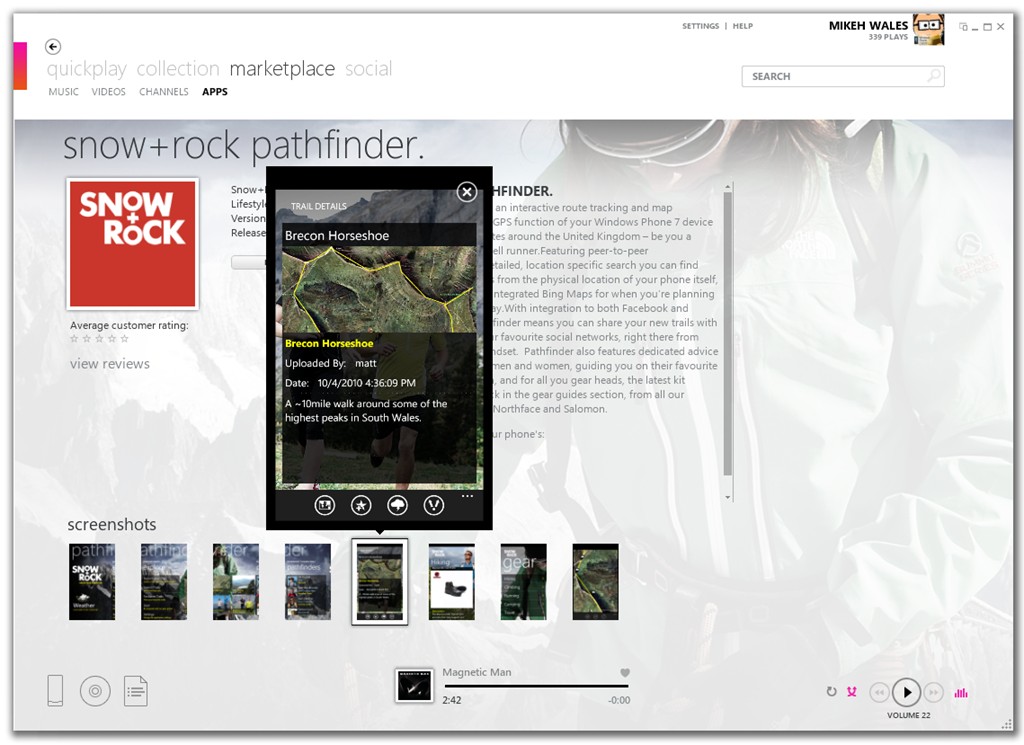Image resolution: width=1024 pixels, height=745 pixels.
Task: Select the last map route screenshot thumbnail
Action: [595, 582]
